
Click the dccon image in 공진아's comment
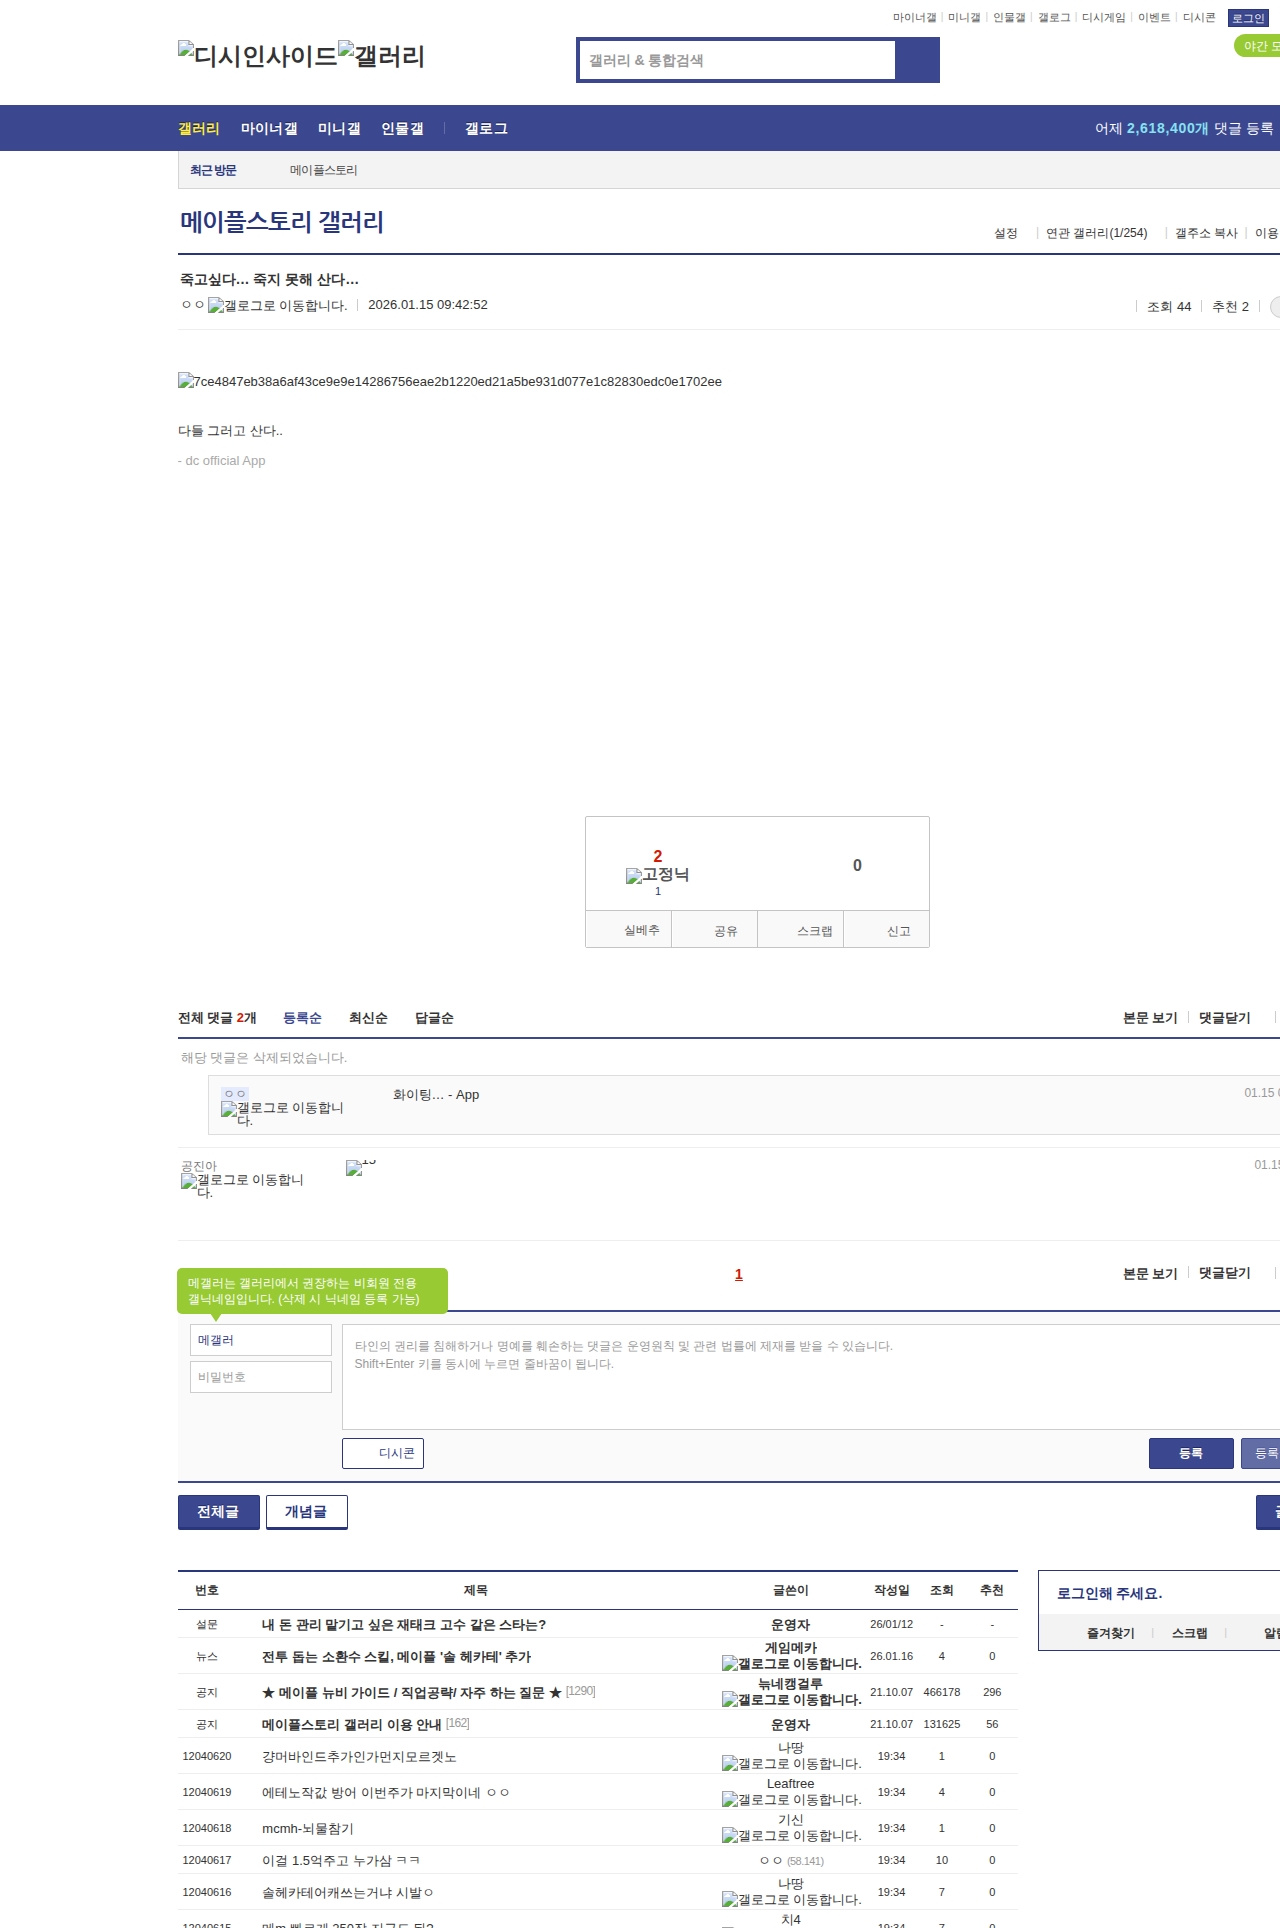coord(360,1167)
